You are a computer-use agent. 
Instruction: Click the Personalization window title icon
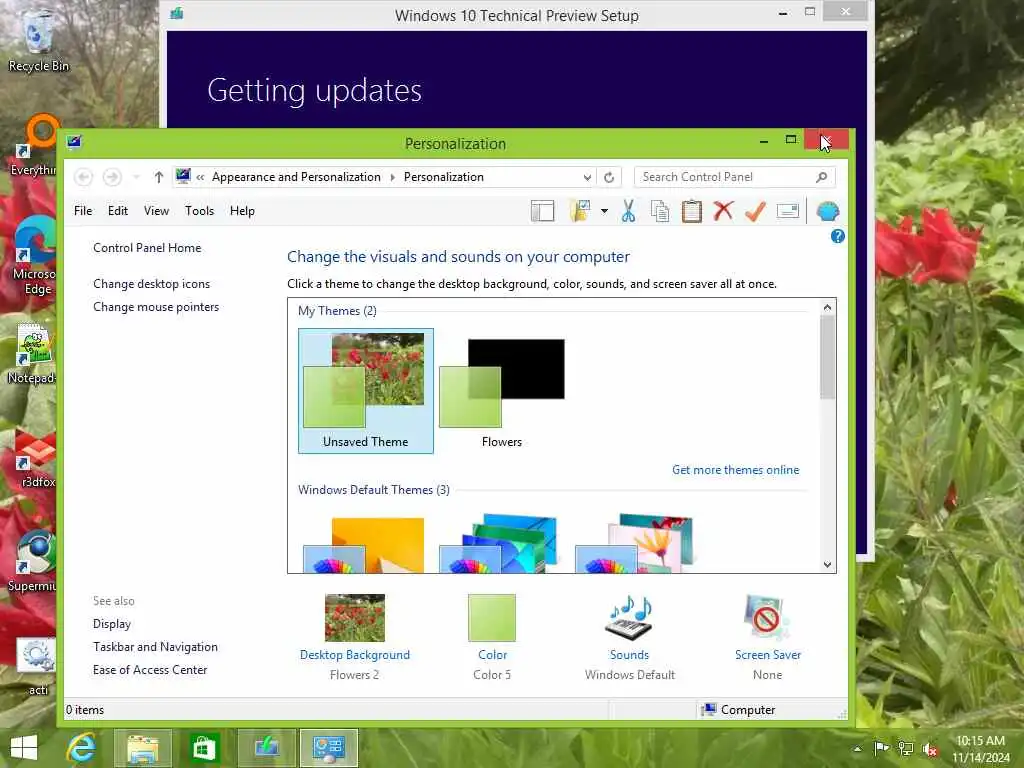click(74, 142)
